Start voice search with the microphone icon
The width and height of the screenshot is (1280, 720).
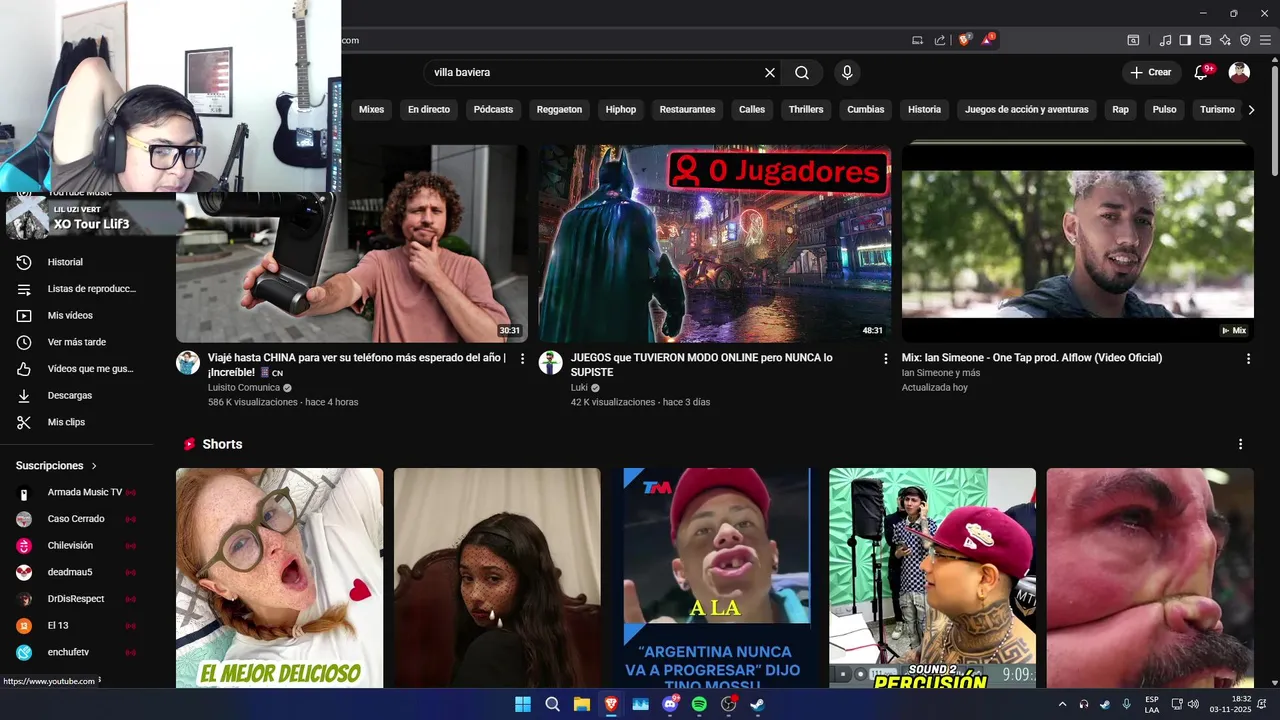pyautogui.click(x=847, y=72)
